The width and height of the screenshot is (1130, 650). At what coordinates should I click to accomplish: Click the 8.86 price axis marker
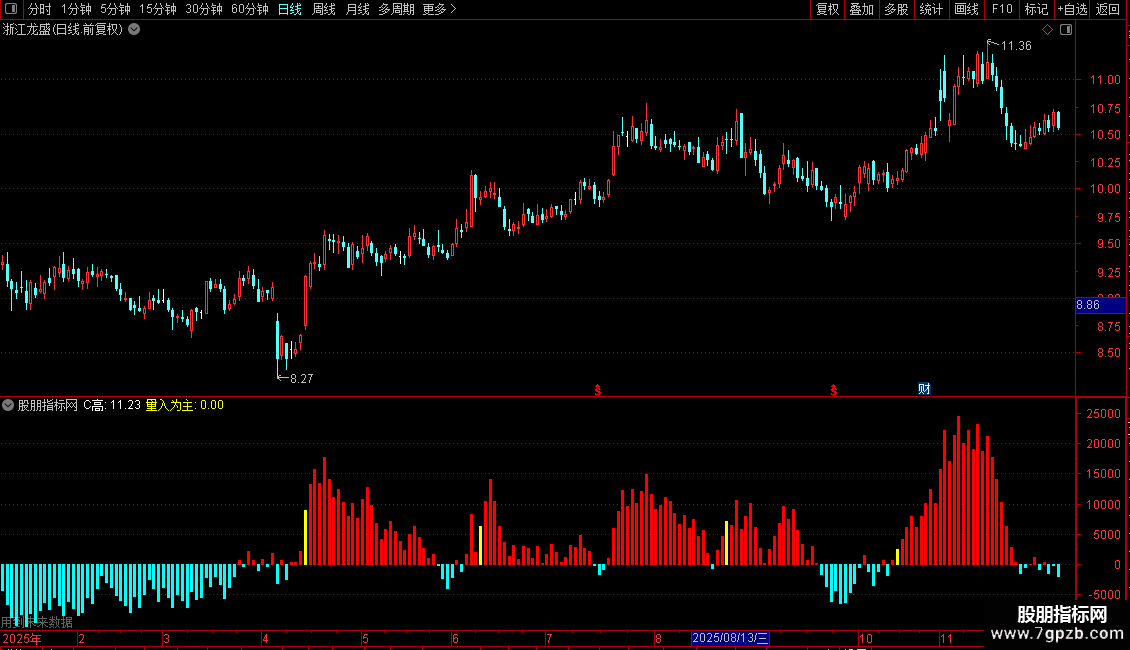[1100, 305]
